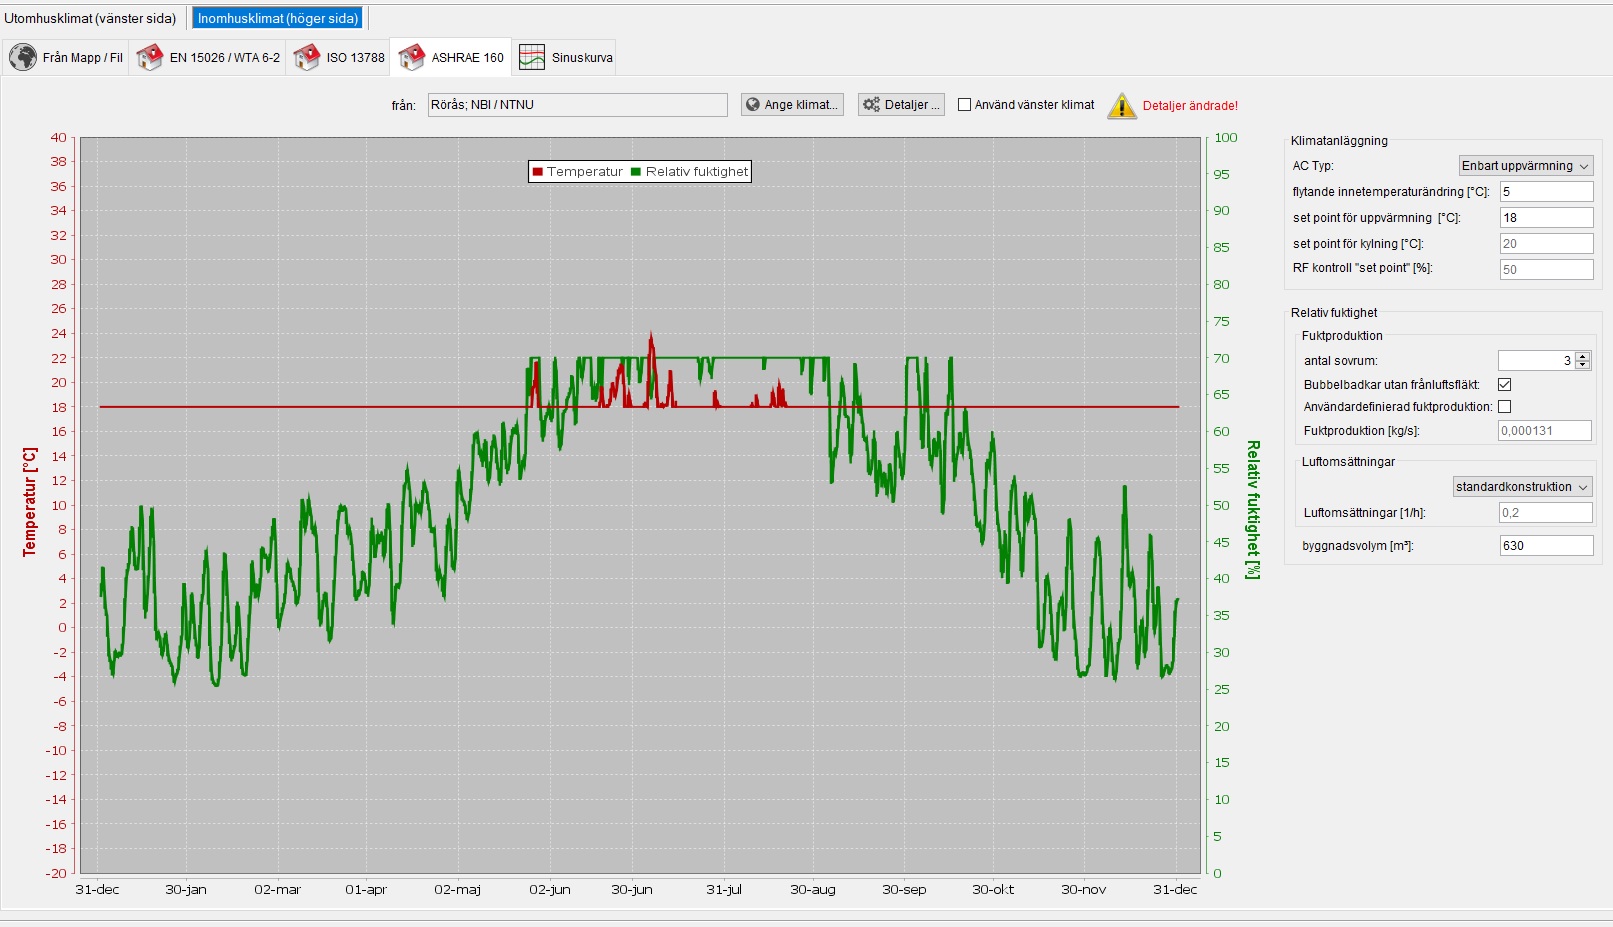Viewport: 1613px width, 927px height.
Task: Click the house icon for EN 15026 / WTA 6-2
Action: click(150, 57)
